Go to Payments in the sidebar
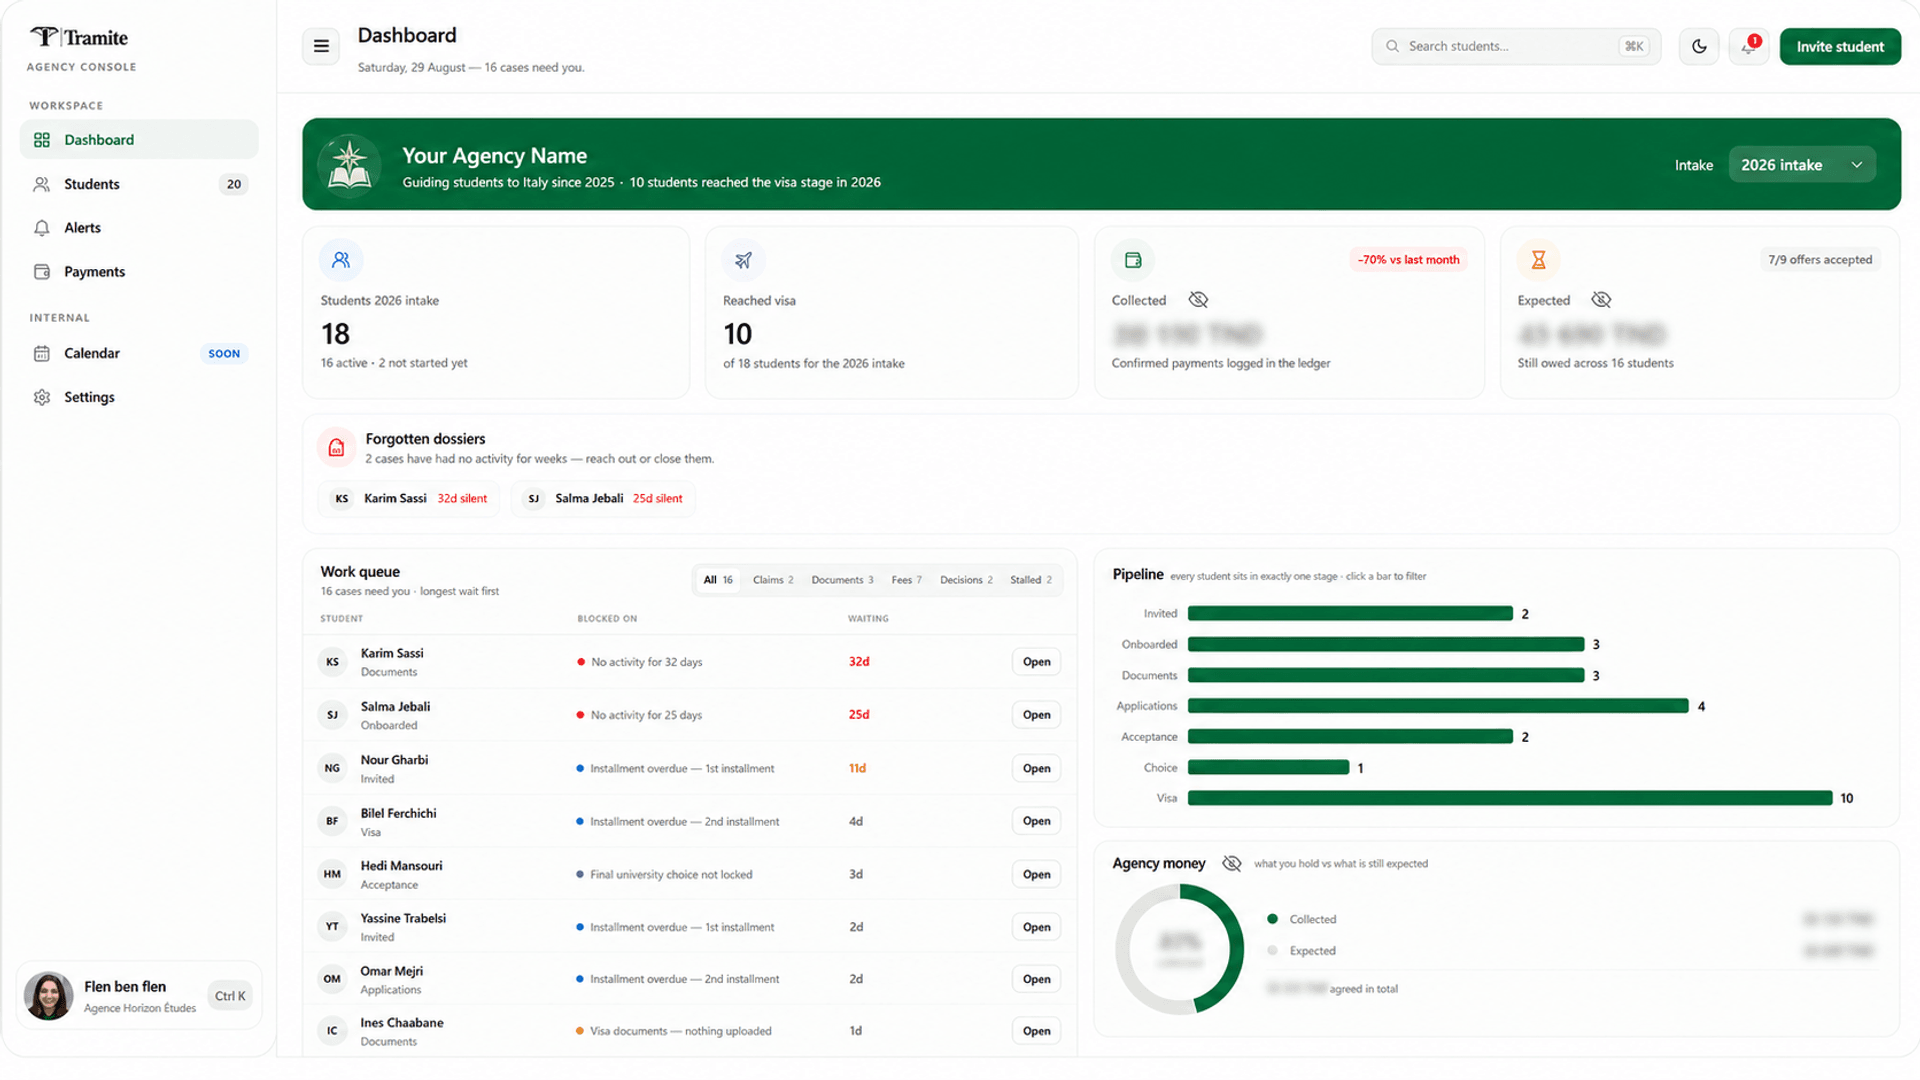The height and width of the screenshot is (1080, 1920). [139, 272]
